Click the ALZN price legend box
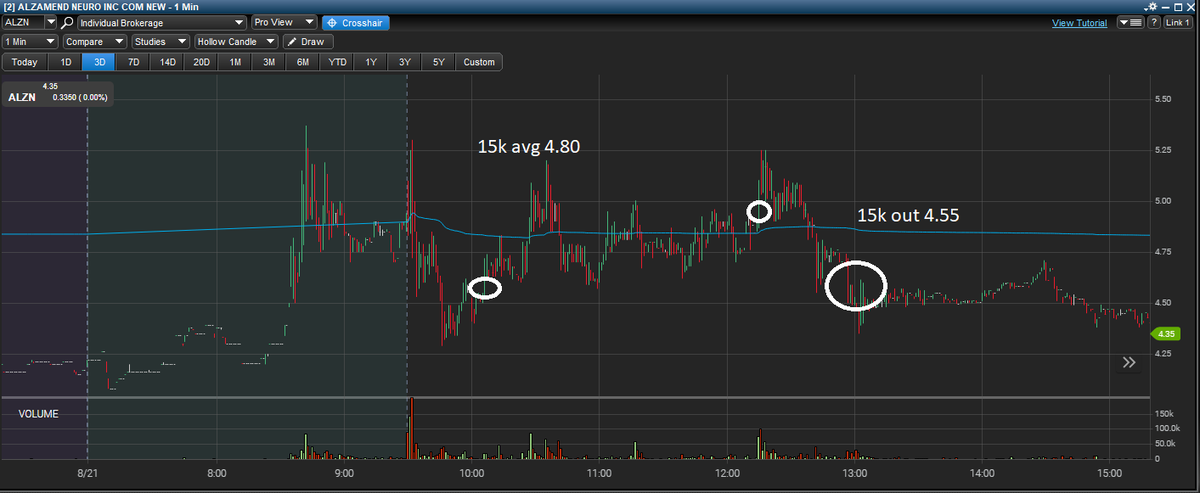The image size is (1200, 493). 60,93
